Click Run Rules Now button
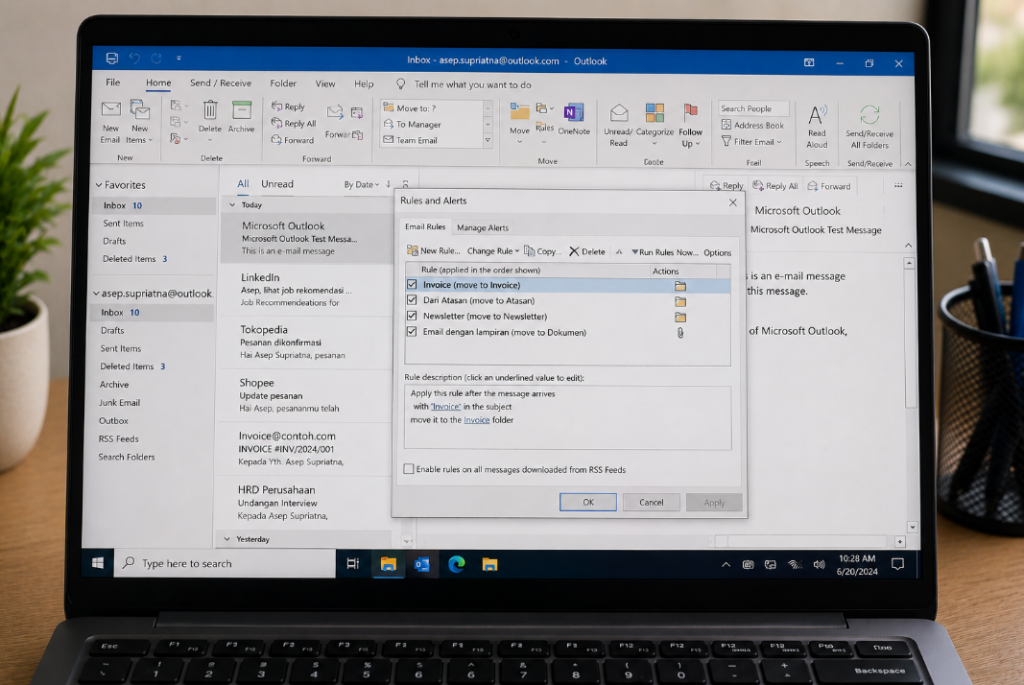The height and width of the screenshot is (685, 1024). (665, 252)
